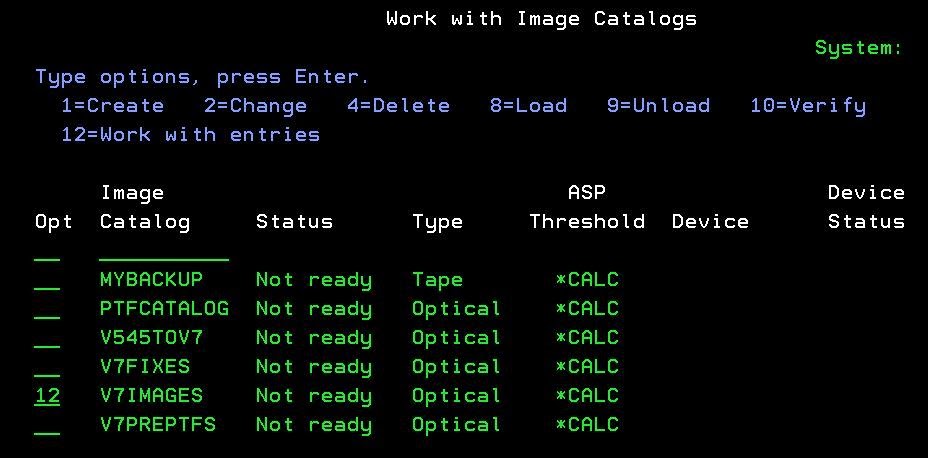Click the 8=Load option text
The width and height of the screenshot is (928, 458).
pyautogui.click(x=528, y=106)
